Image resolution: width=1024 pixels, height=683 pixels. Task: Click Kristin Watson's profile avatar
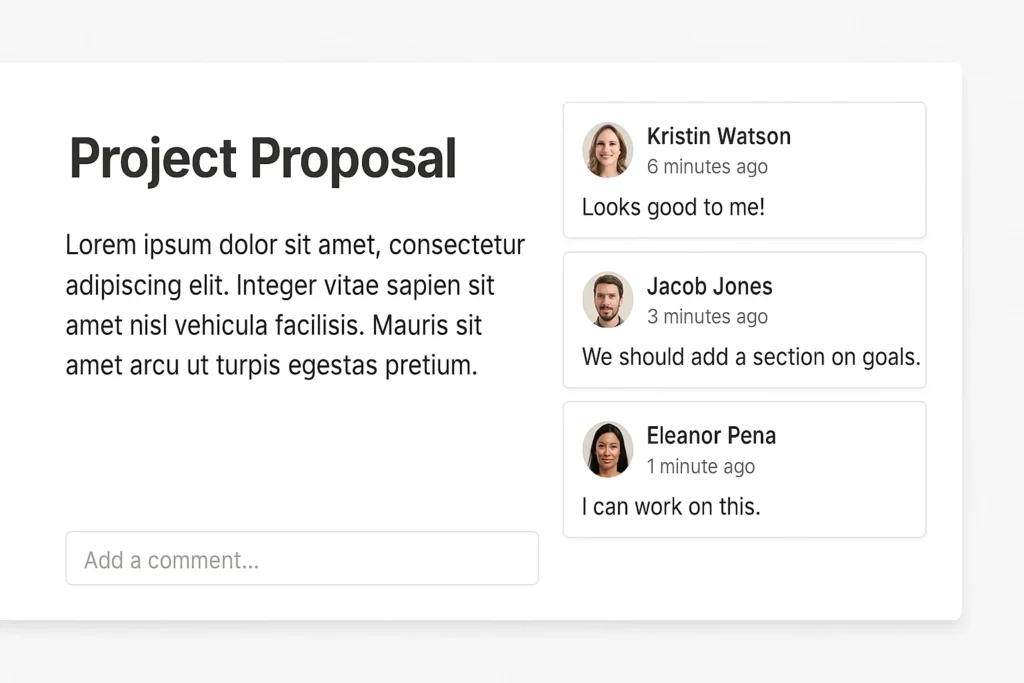(x=608, y=150)
